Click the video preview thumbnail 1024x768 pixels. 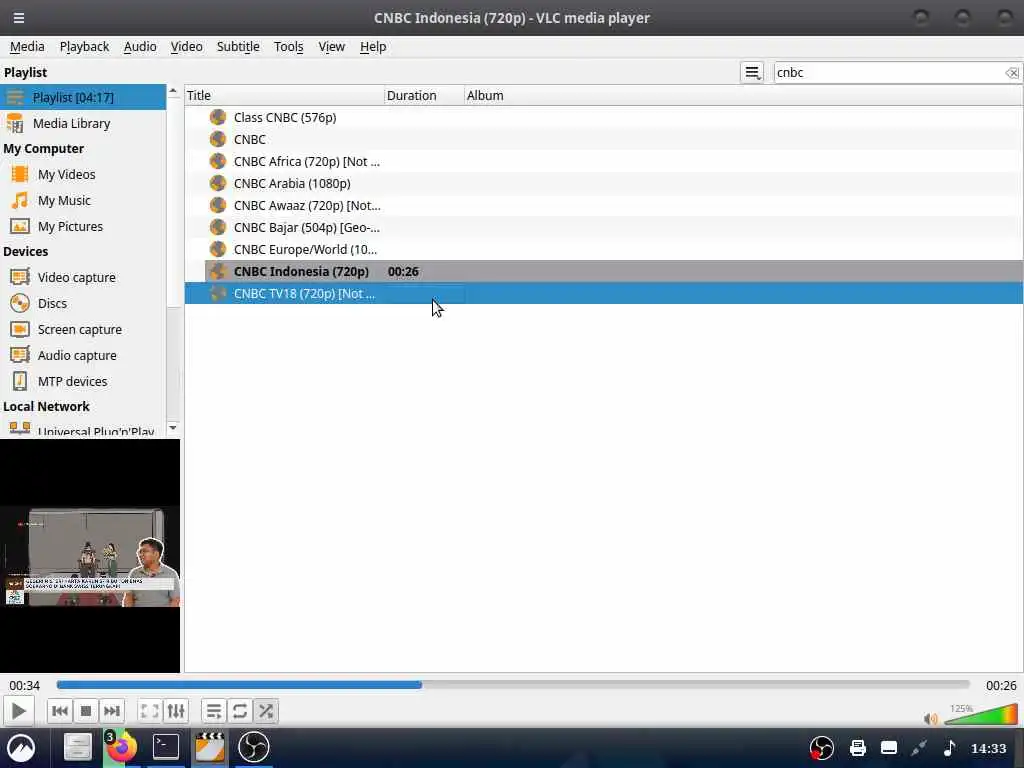pos(90,557)
